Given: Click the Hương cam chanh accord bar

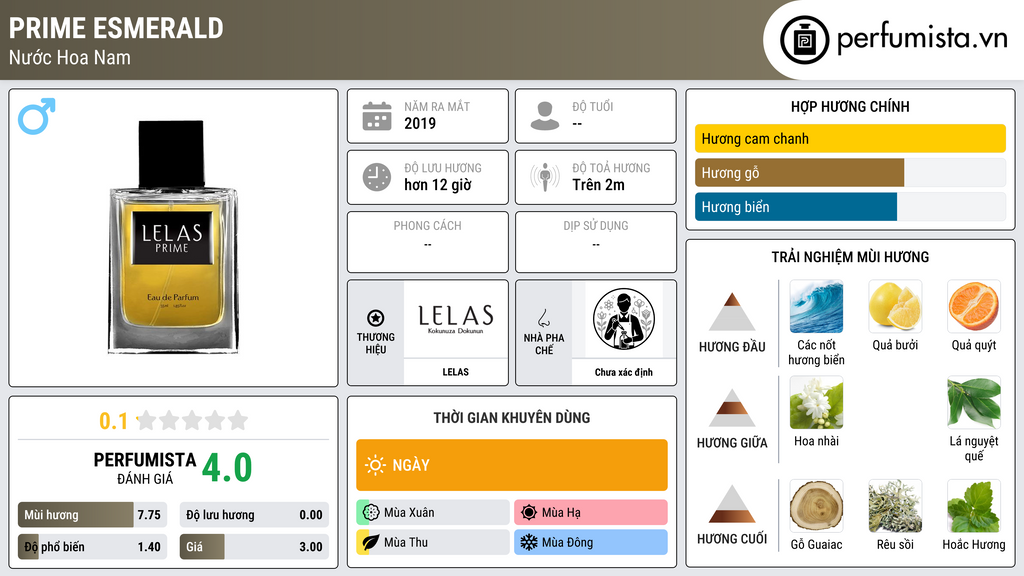Looking at the screenshot, I should (850, 138).
